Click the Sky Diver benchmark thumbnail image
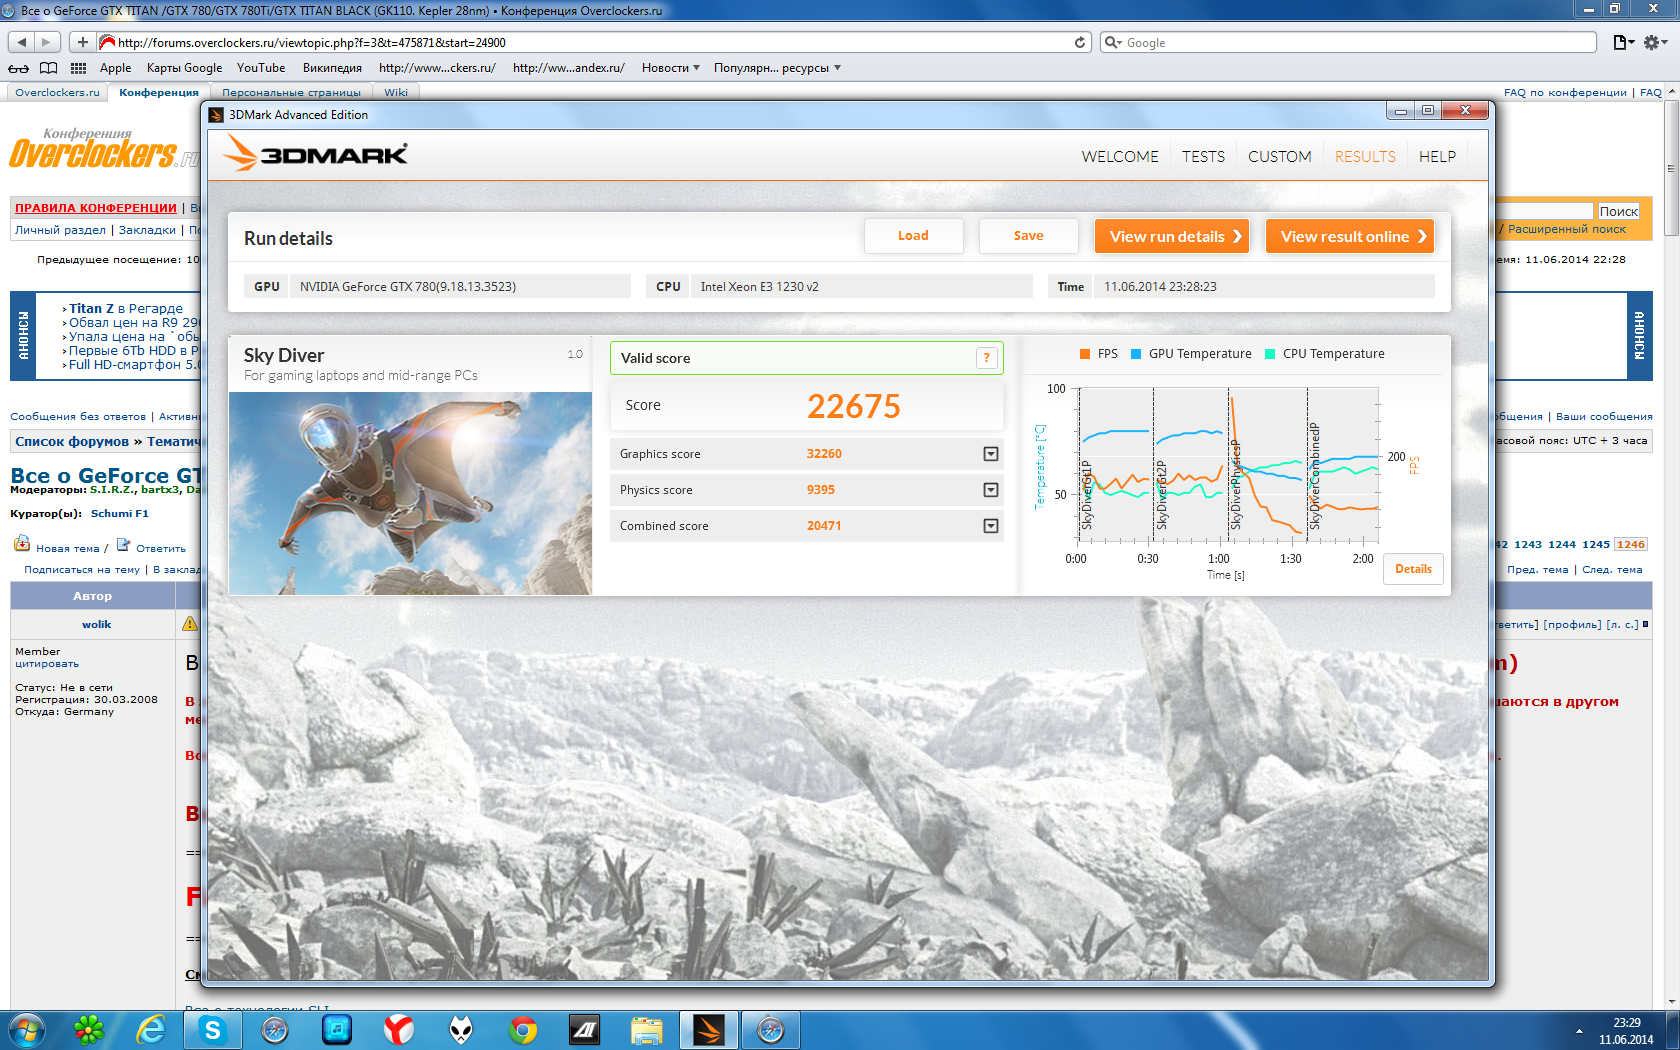The image size is (1680, 1050). click(410, 493)
